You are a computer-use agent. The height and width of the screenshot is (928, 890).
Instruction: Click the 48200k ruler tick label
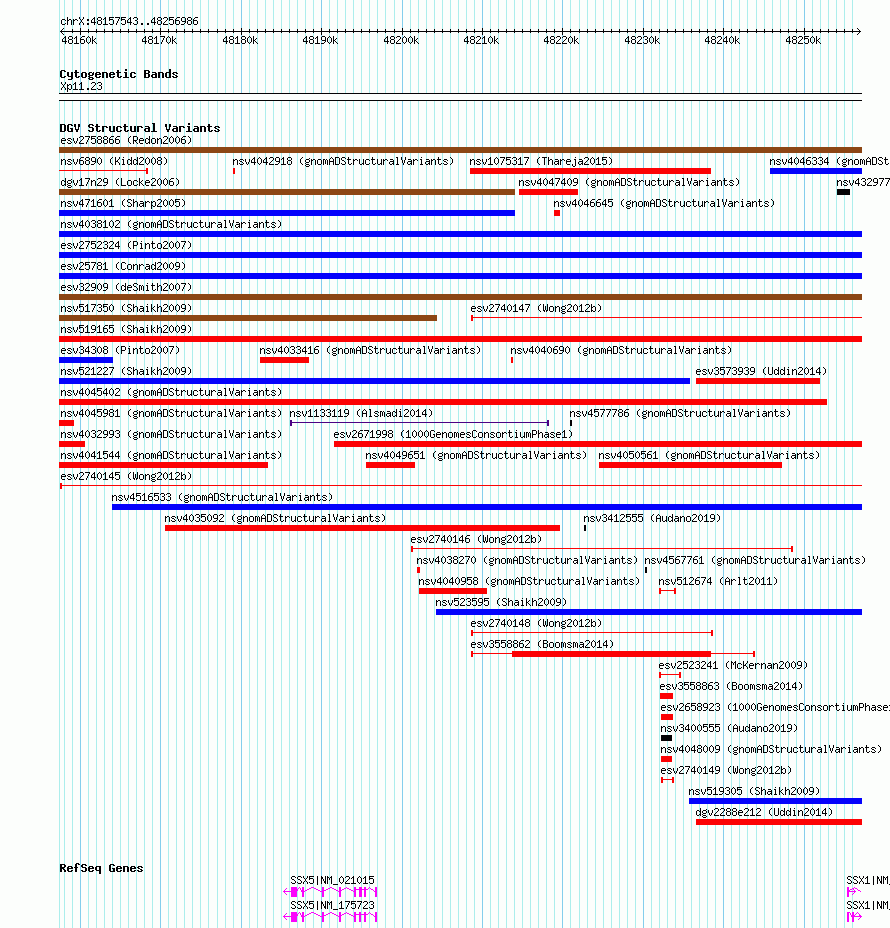(401, 40)
